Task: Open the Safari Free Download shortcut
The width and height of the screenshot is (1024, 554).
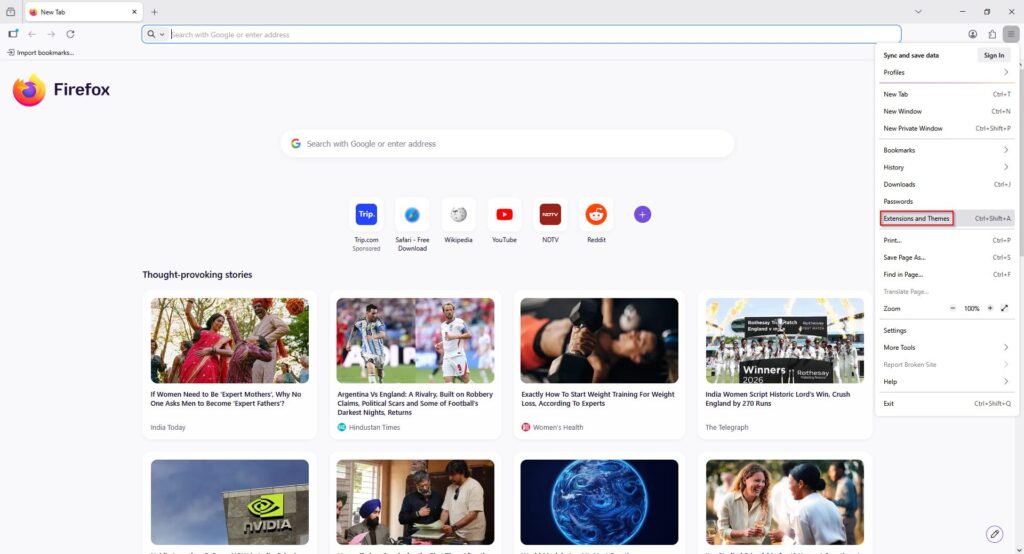Action: pyautogui.click(x=412, y=214)
